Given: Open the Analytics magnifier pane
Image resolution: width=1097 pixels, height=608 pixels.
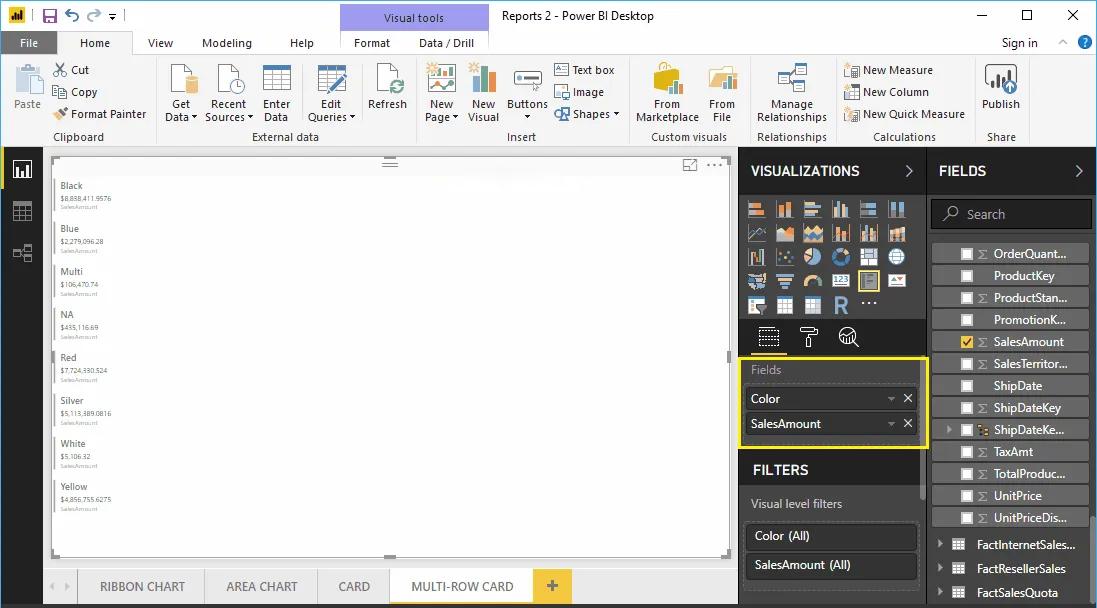Looking at the screenshot, I should [849, 337].
